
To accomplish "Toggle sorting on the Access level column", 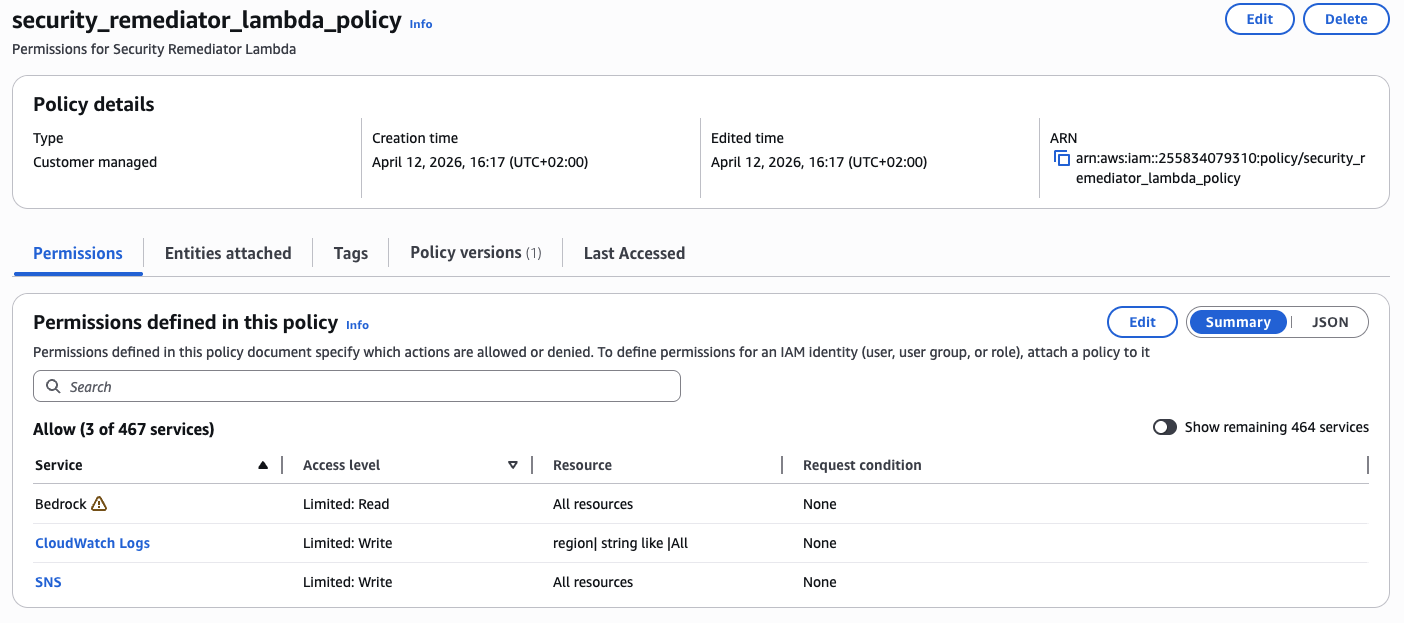I will point(341,464).
